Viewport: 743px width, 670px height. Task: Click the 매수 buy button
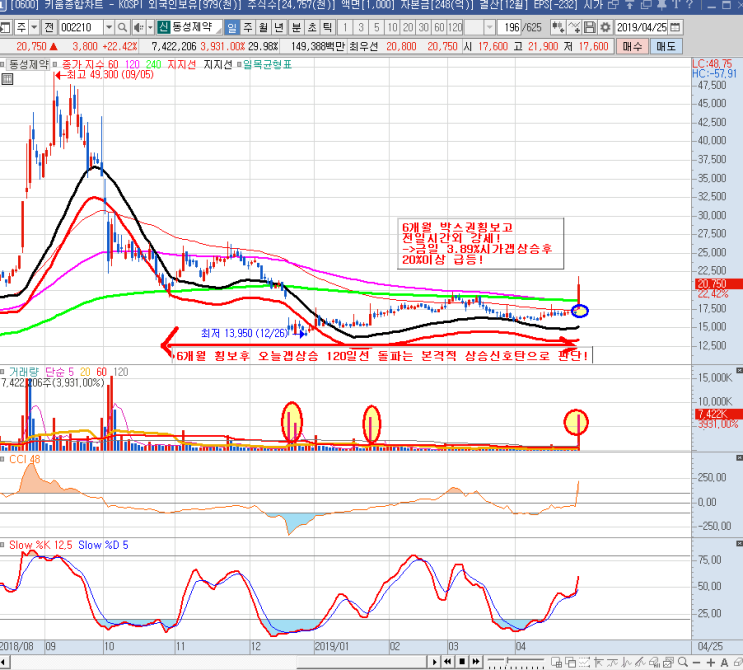(x=632, y=46)
